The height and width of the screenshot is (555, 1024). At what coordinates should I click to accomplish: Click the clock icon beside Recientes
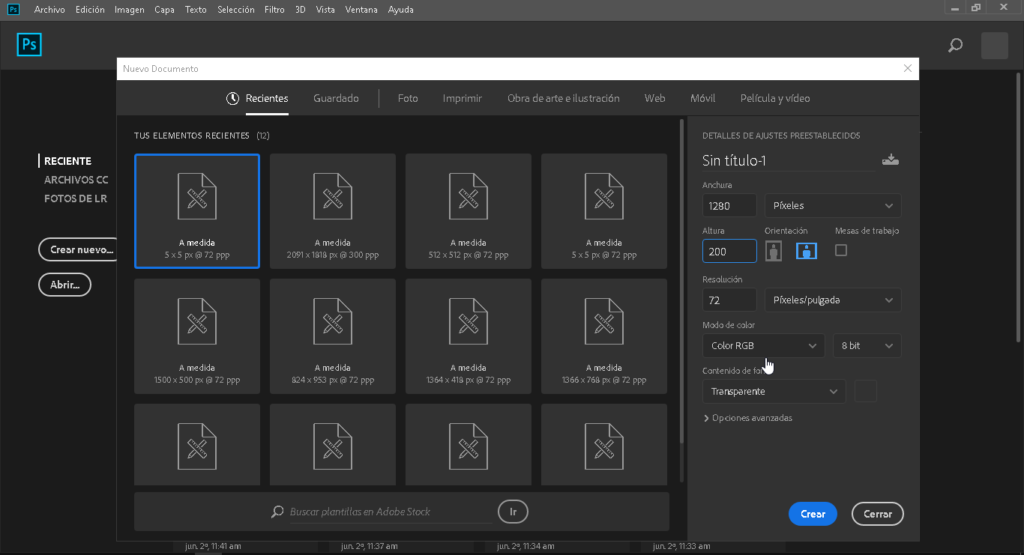tap(232, 99)
